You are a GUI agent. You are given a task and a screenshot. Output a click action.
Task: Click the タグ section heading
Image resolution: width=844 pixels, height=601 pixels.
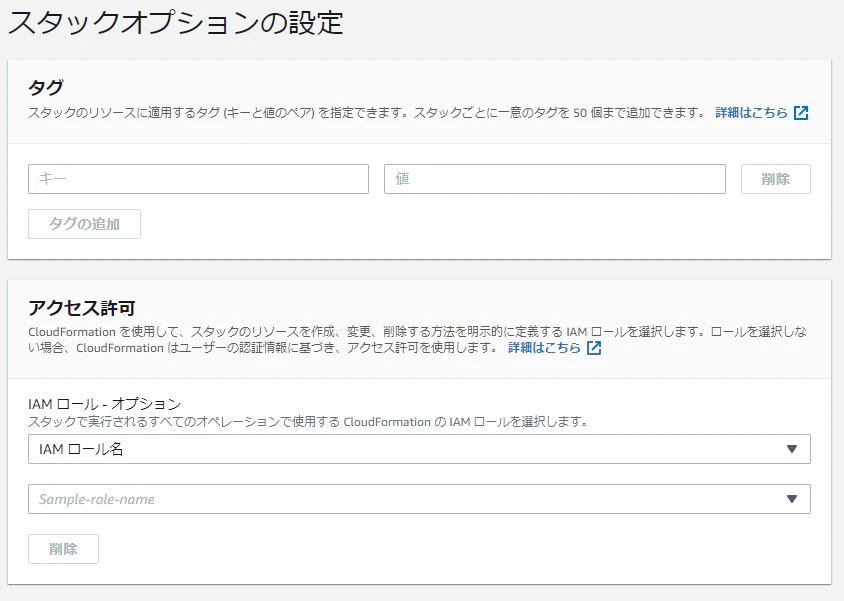point(43,87)
